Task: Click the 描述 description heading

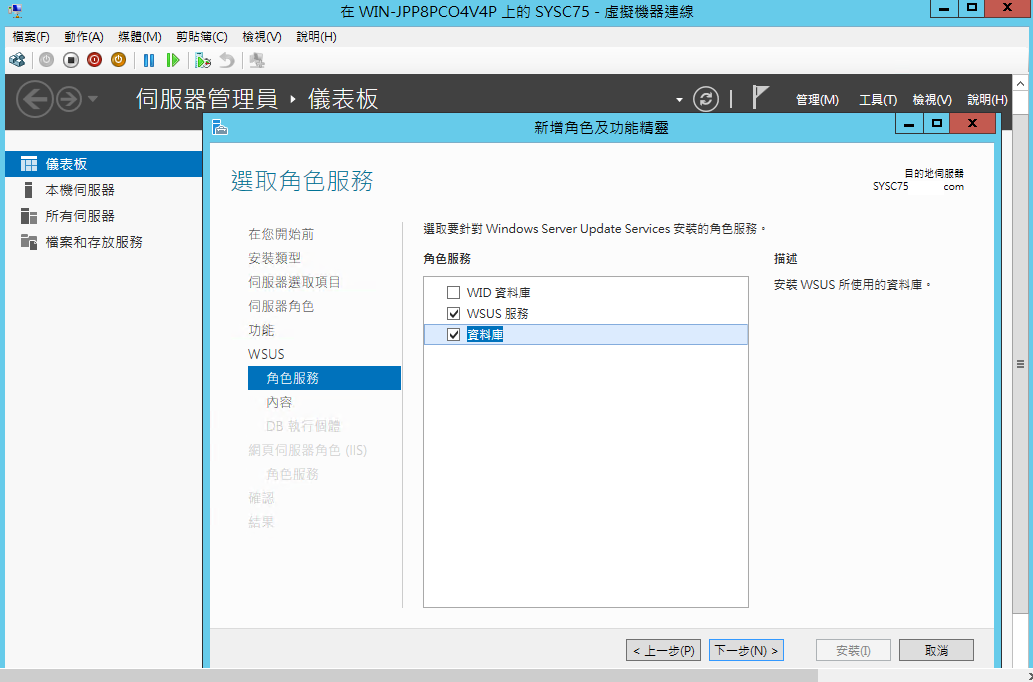Action: 786,259
